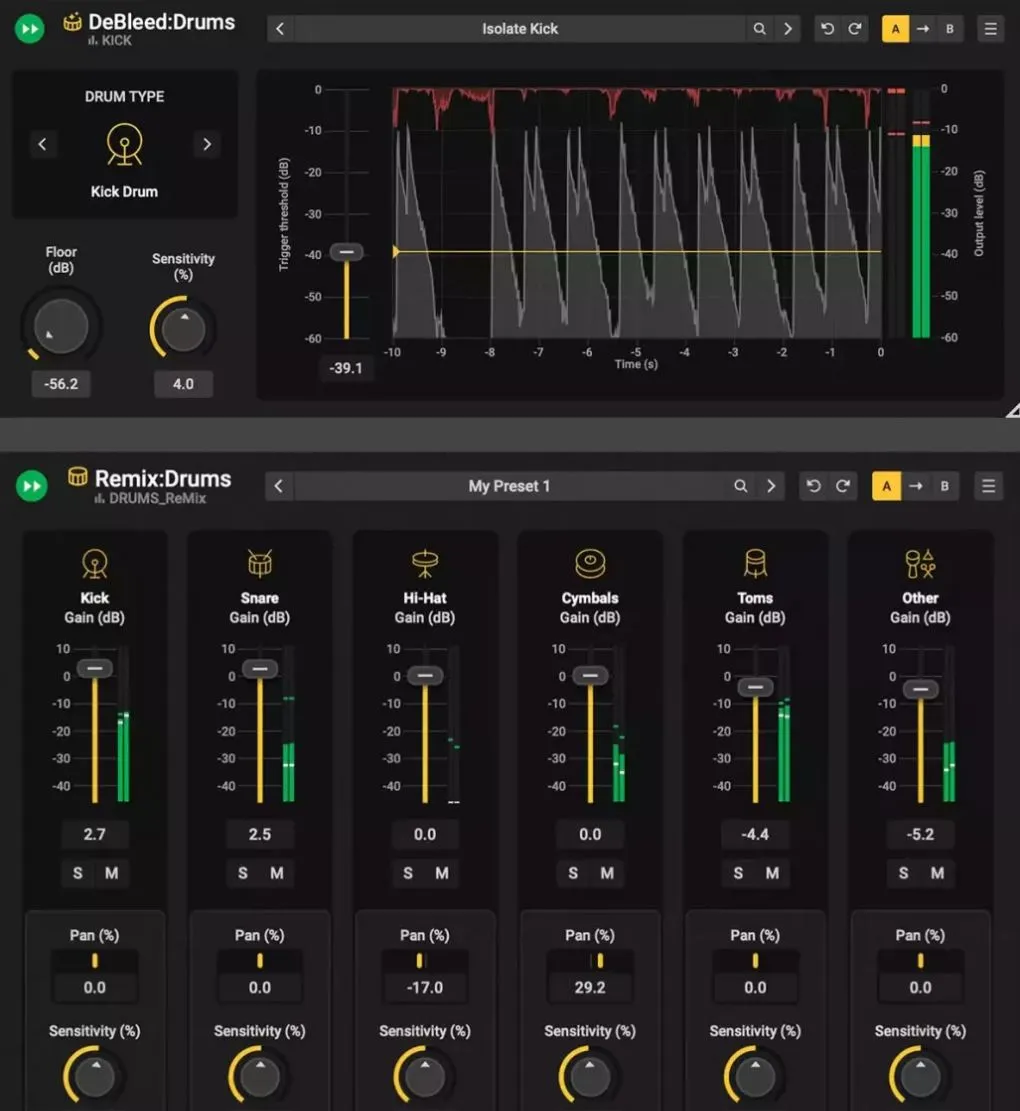
Task: Go to previous preset in Remix:Drums
Action: click(278, 486)
